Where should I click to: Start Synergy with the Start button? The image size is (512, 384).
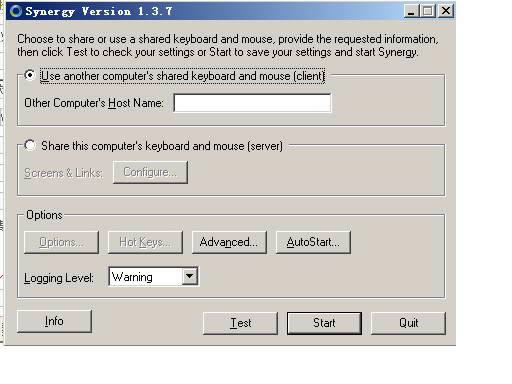coord(324,323)
